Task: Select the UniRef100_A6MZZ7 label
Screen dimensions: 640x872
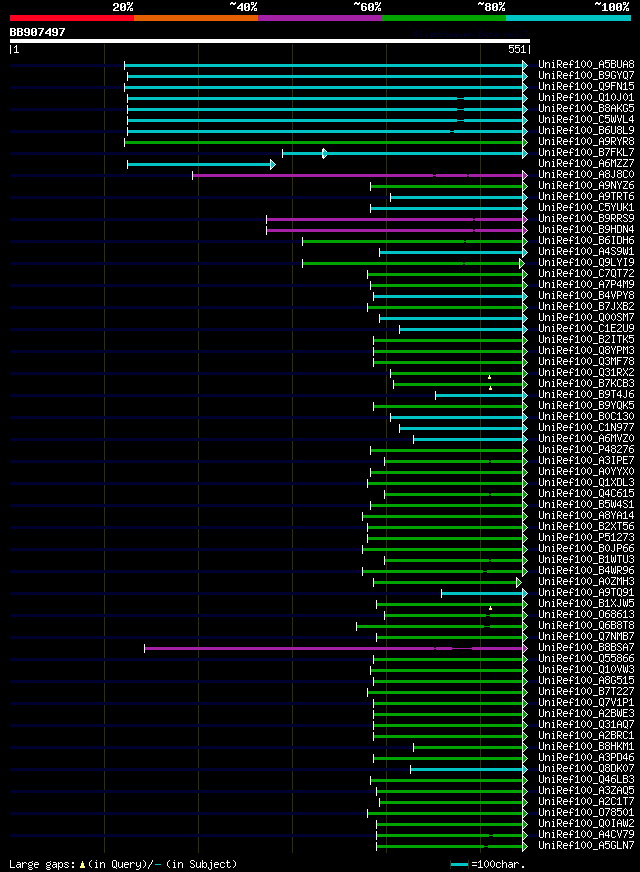Action: pyautogui.click(x=586, y=164)
